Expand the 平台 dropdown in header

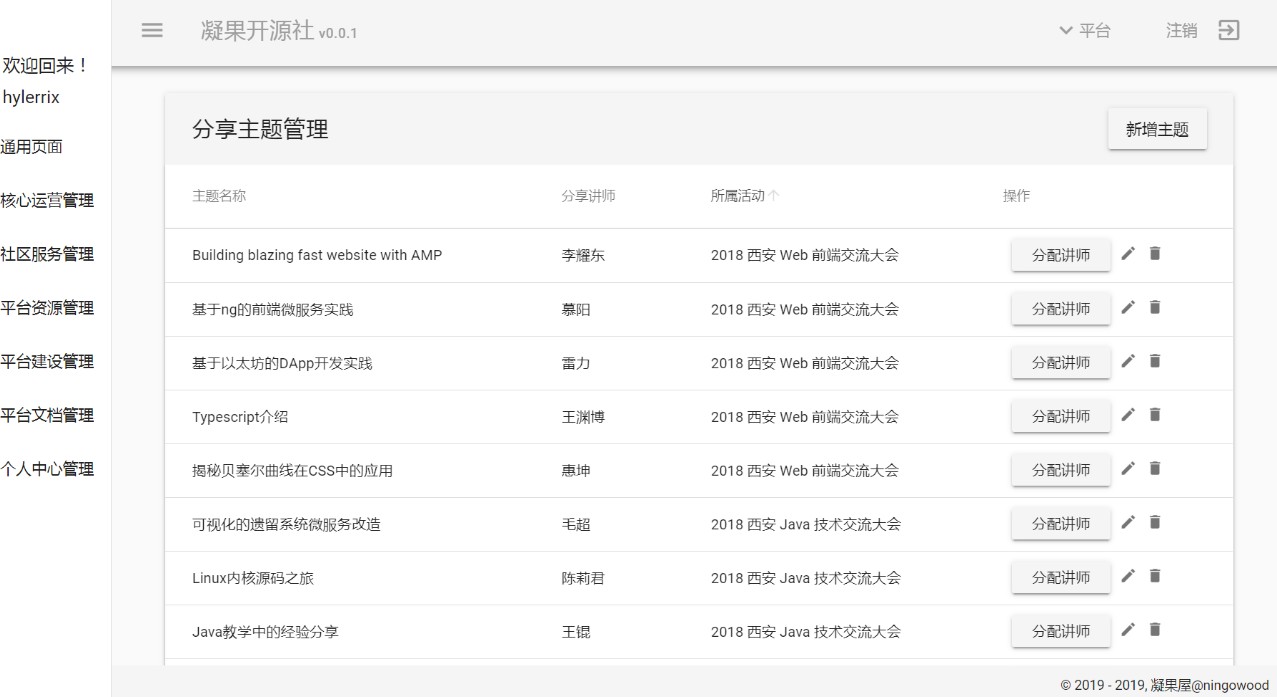click(x=1084, y=31)
